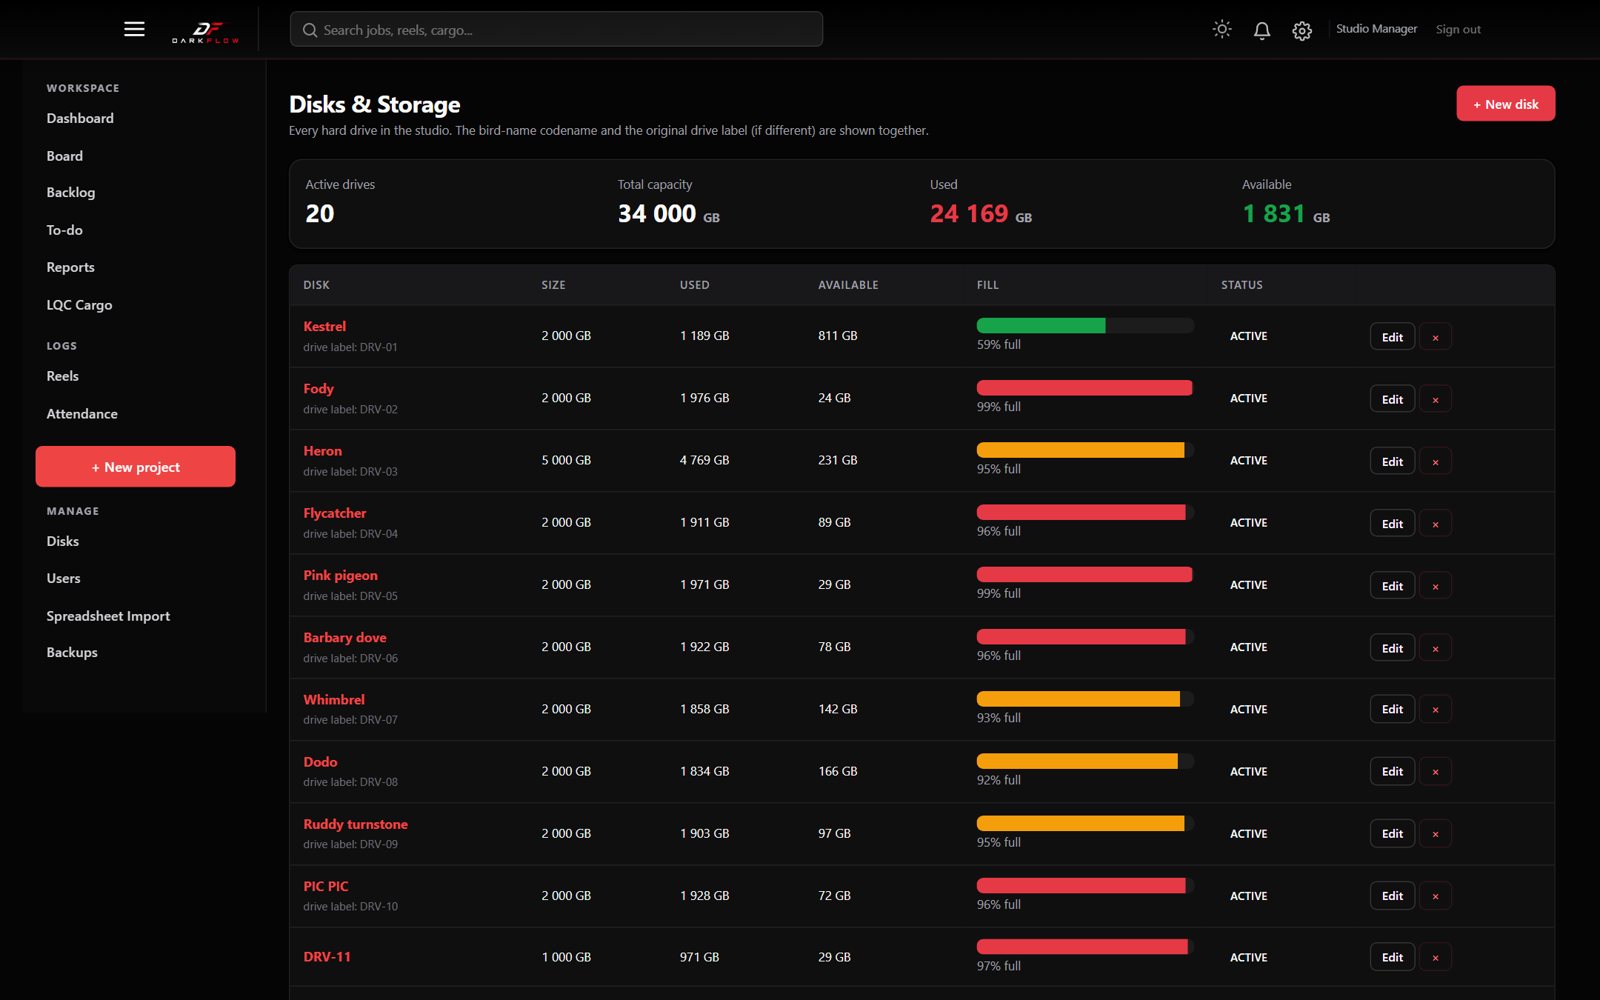Screen dimensions: 1600x1000
Task: Go to Dashboard in sidebar
Action: click(x=80, y=118)
